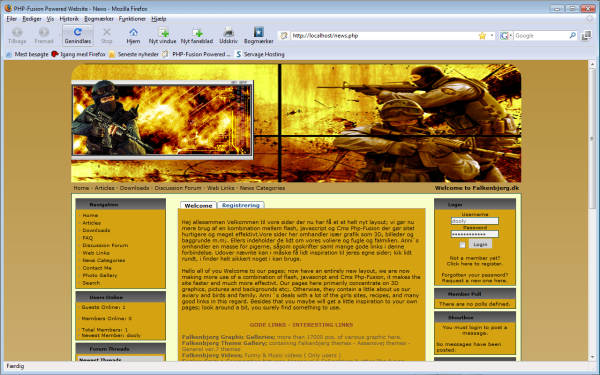Open Home in Navigation panel
Viewport: 600px width, 375px height.
click(x=90, y=215)
